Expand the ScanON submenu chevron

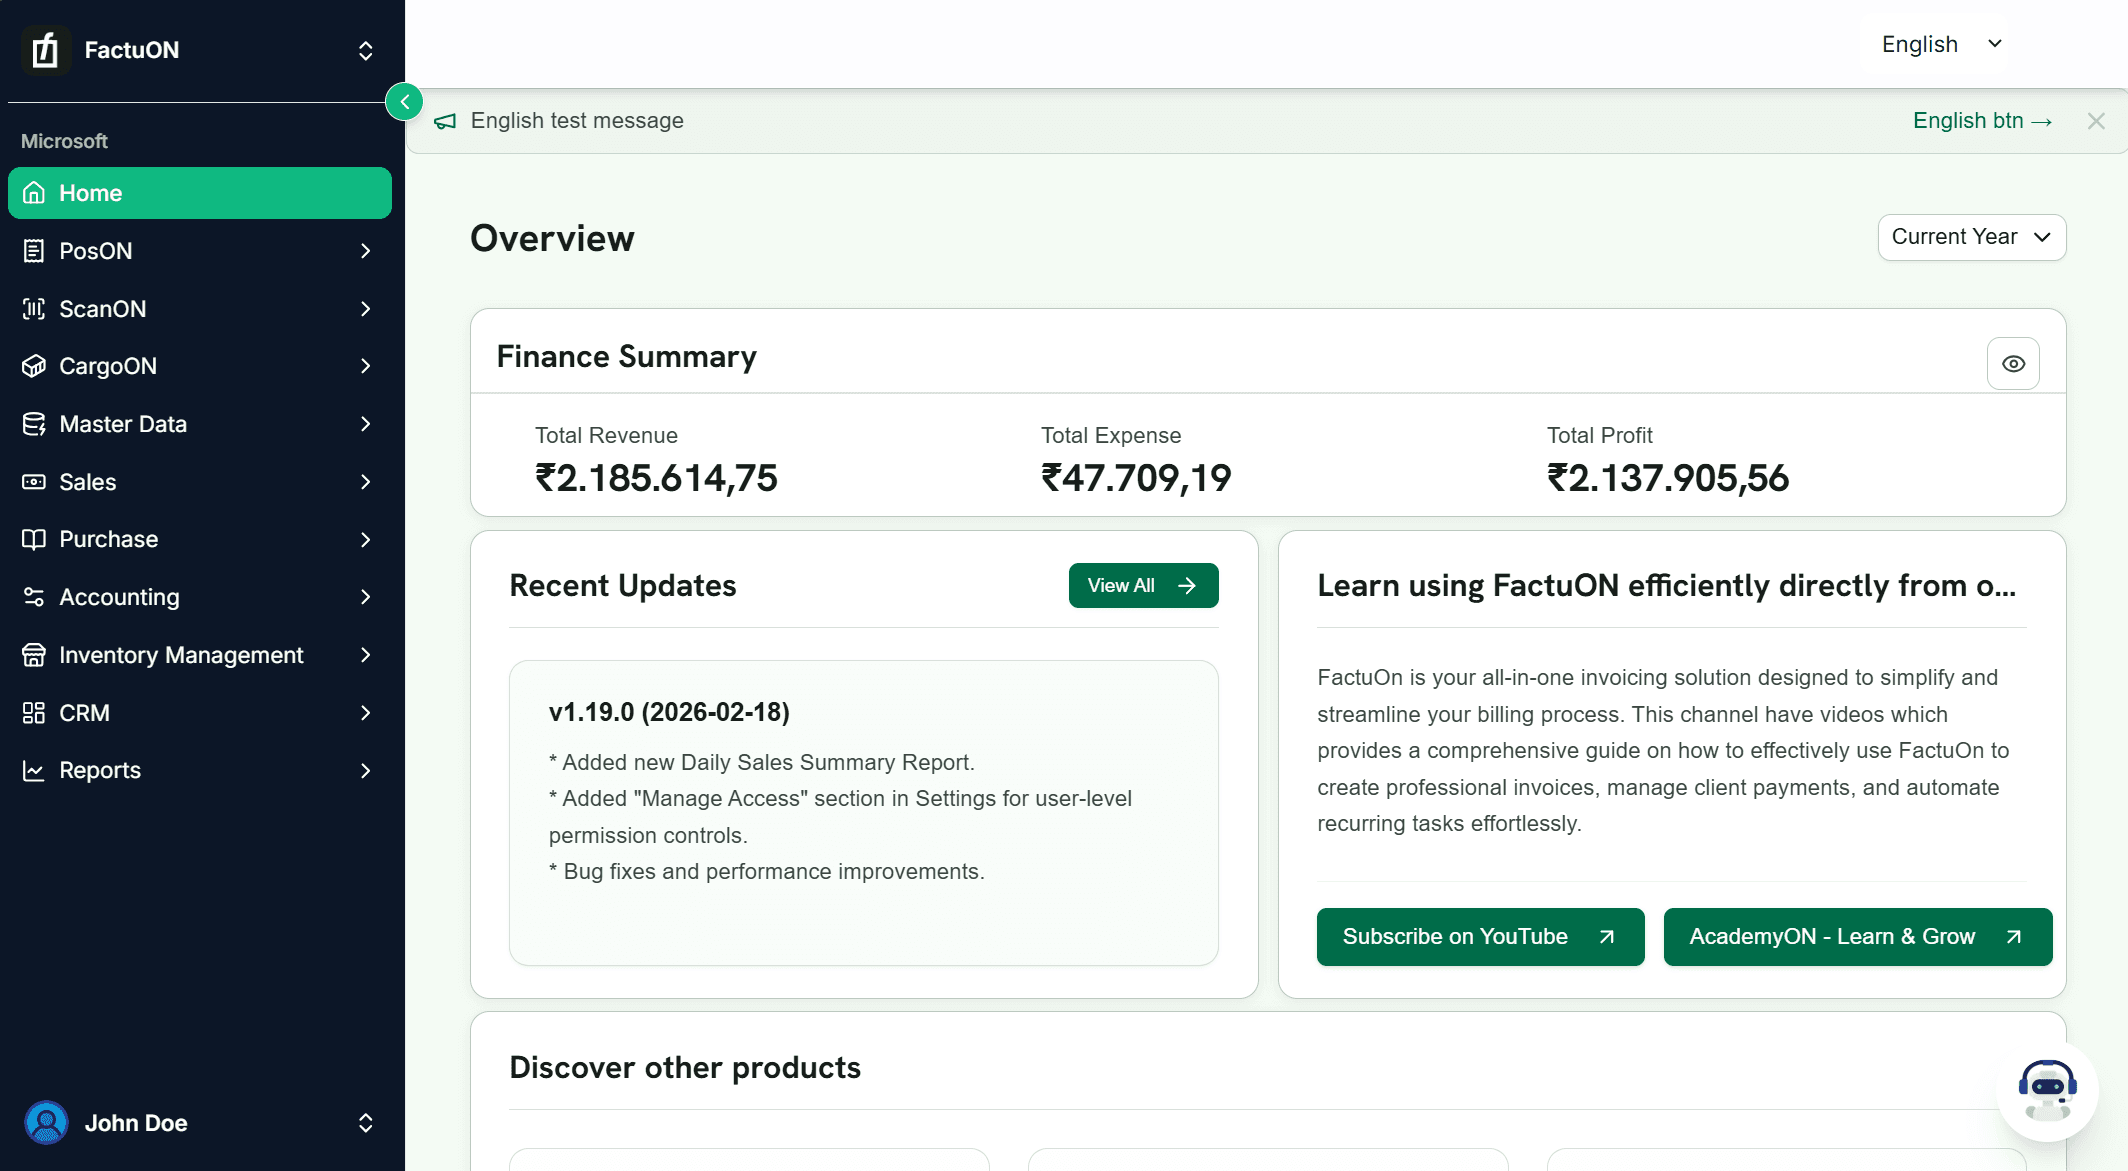point(366,309)
